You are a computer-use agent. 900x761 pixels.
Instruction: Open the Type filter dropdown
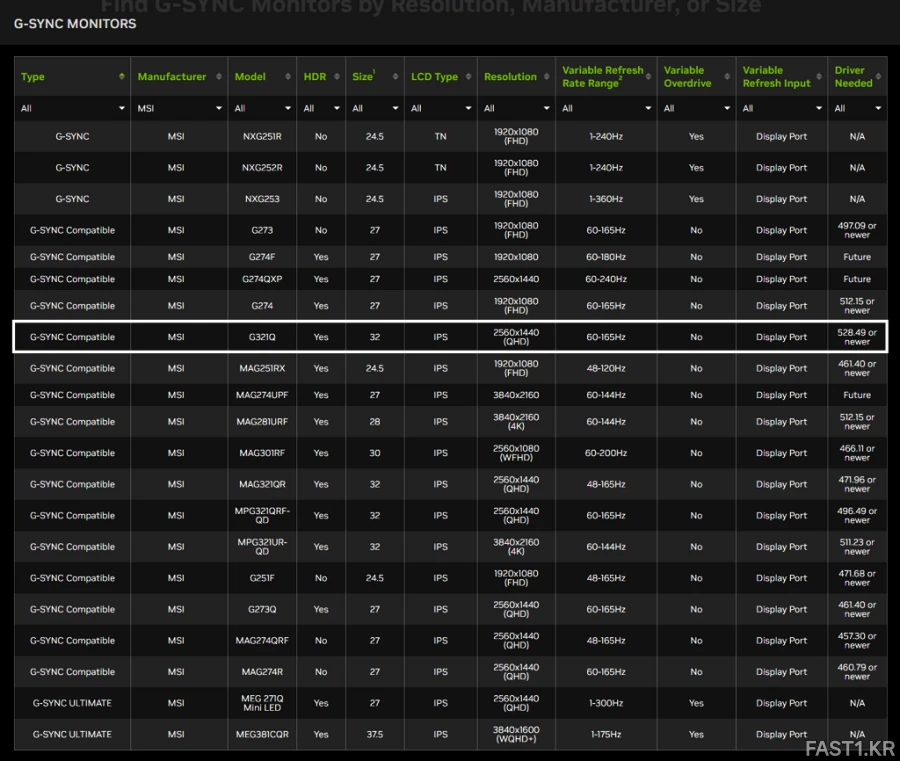tap(72, 108)
